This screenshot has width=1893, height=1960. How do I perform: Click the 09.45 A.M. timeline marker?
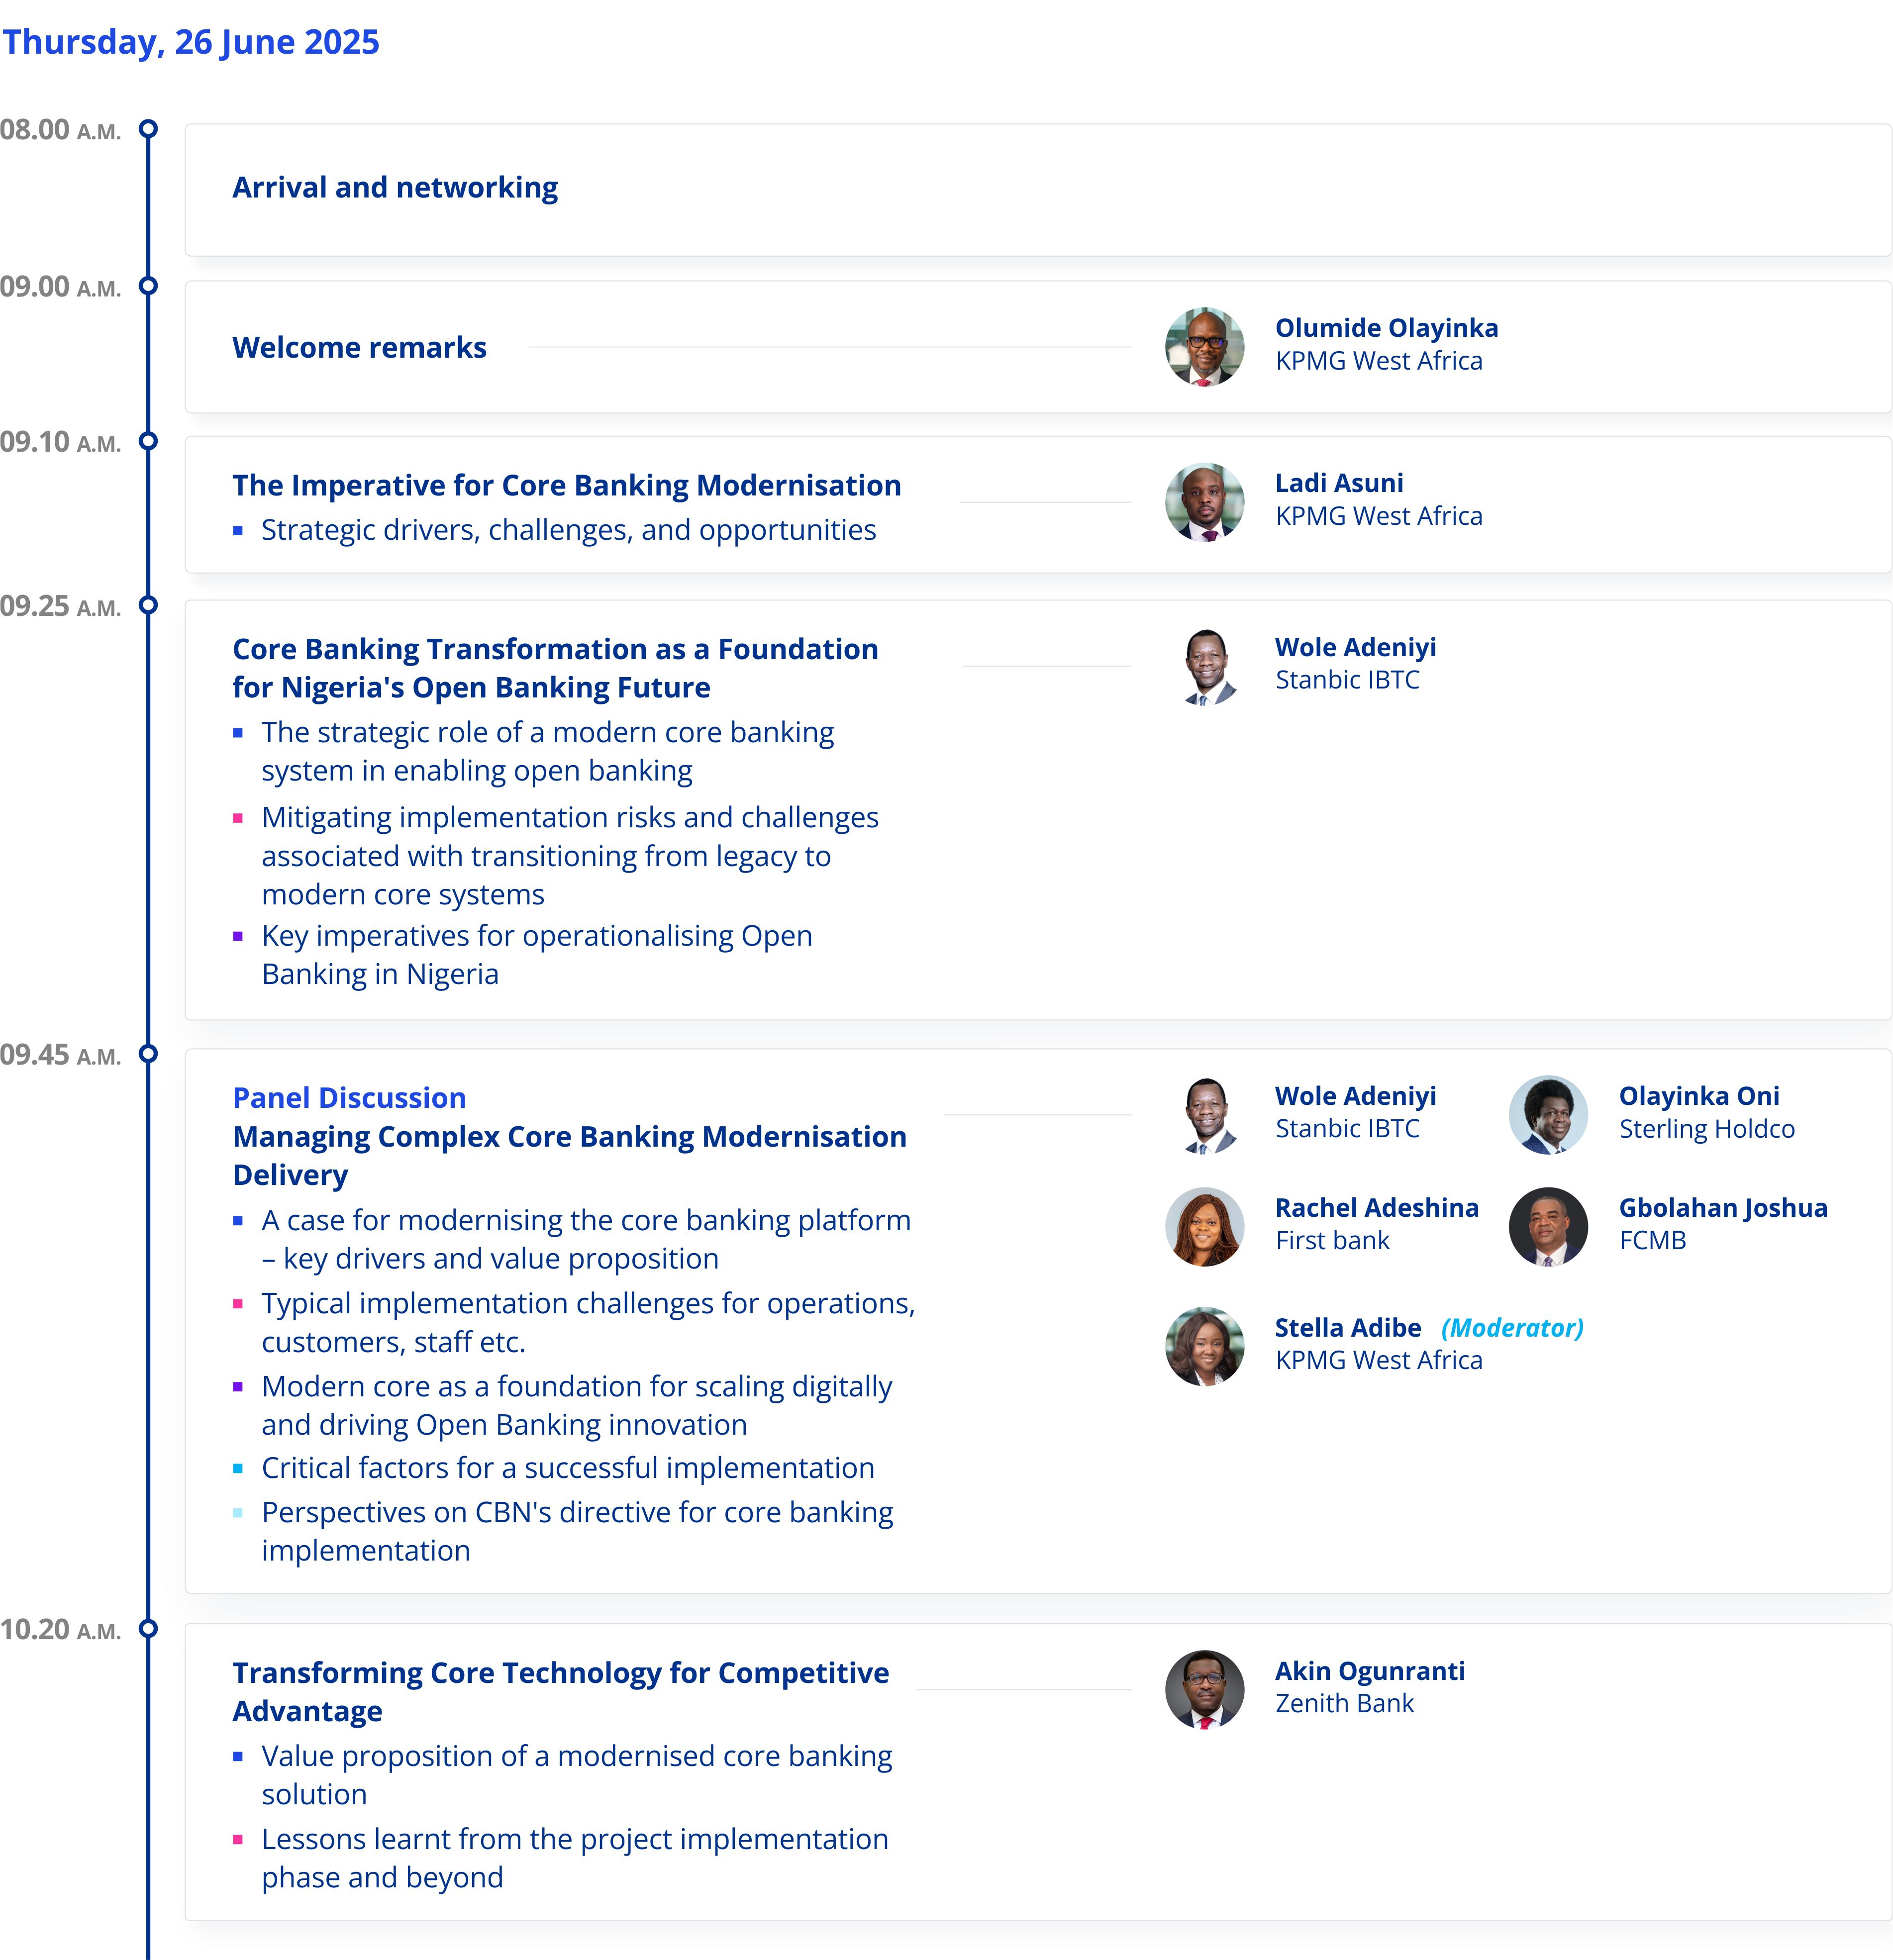148,1053
